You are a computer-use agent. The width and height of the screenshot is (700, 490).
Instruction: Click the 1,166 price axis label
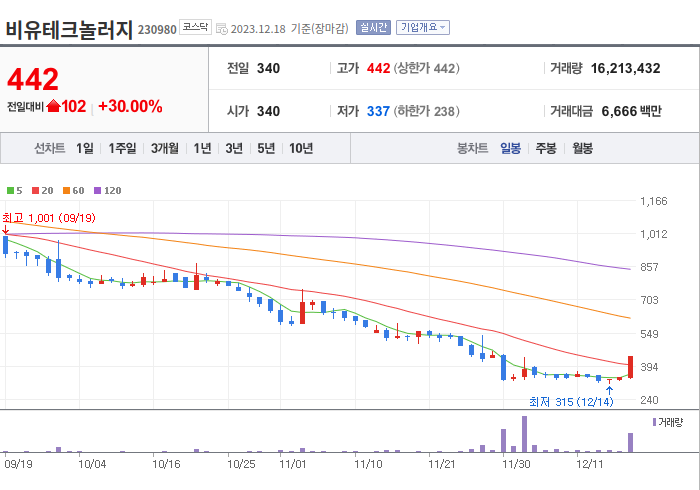654,201
